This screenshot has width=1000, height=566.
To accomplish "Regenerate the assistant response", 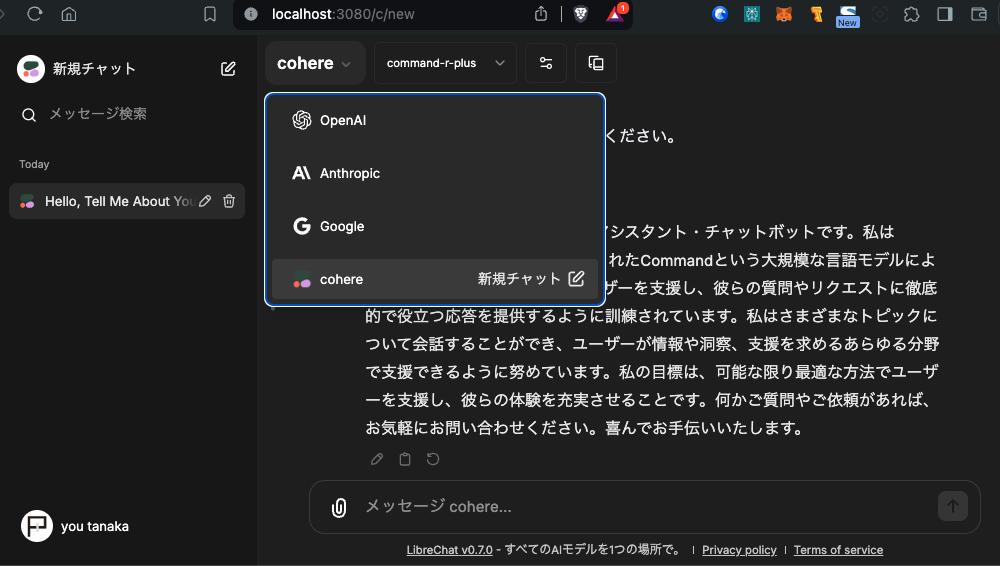I will (433, 459).
